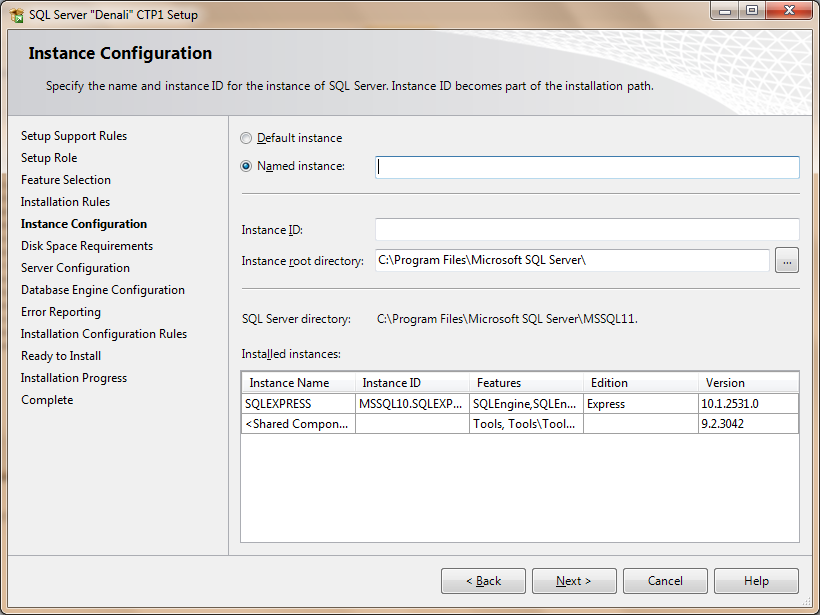This screenshot has height=615, width=820.
Task: Click version 9.2.3042 cell
Action: pos(748,424)
